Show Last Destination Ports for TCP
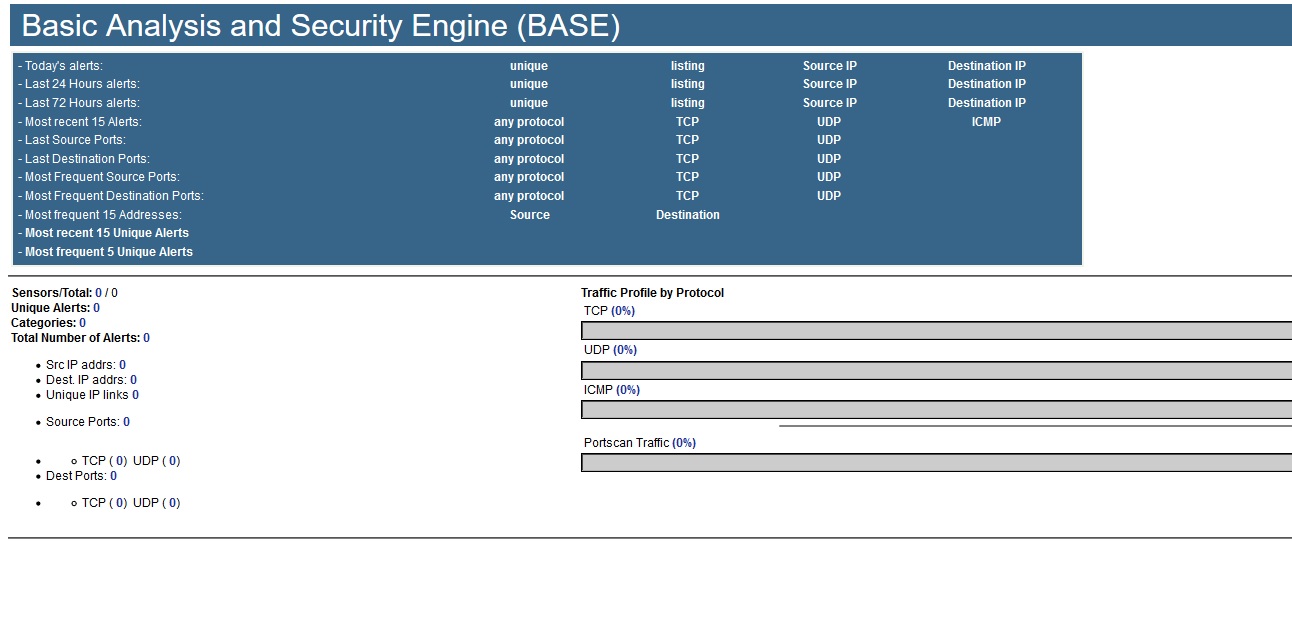Image resolution: width=1292 pixels, height=618 pixels. (687, 159)
